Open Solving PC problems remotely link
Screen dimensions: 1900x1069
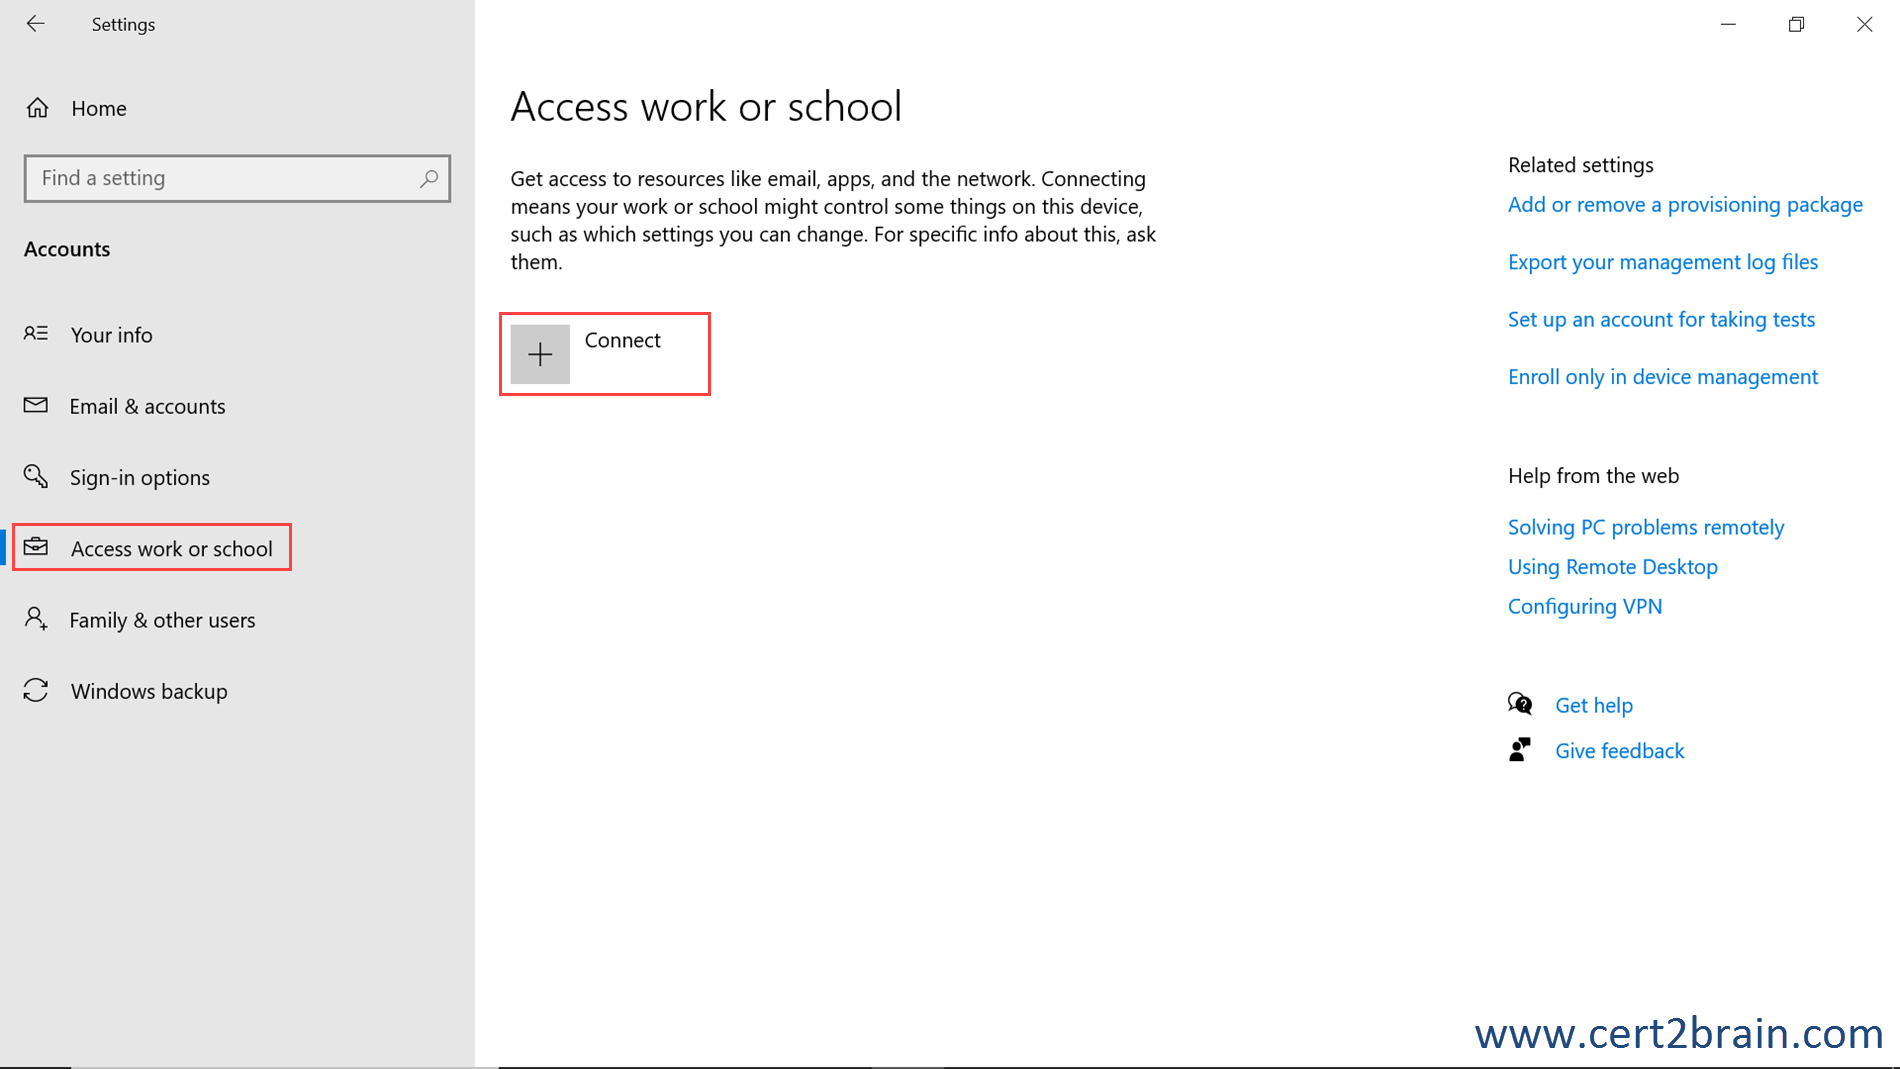[1646, 527]
